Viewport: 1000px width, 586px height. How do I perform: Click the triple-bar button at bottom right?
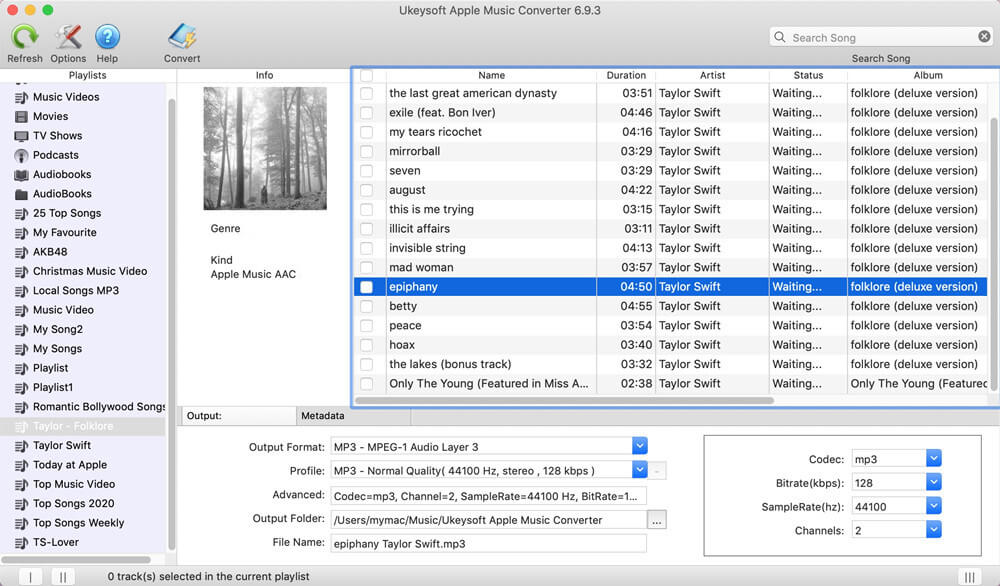pyautogui.click(x=969, y=576)
